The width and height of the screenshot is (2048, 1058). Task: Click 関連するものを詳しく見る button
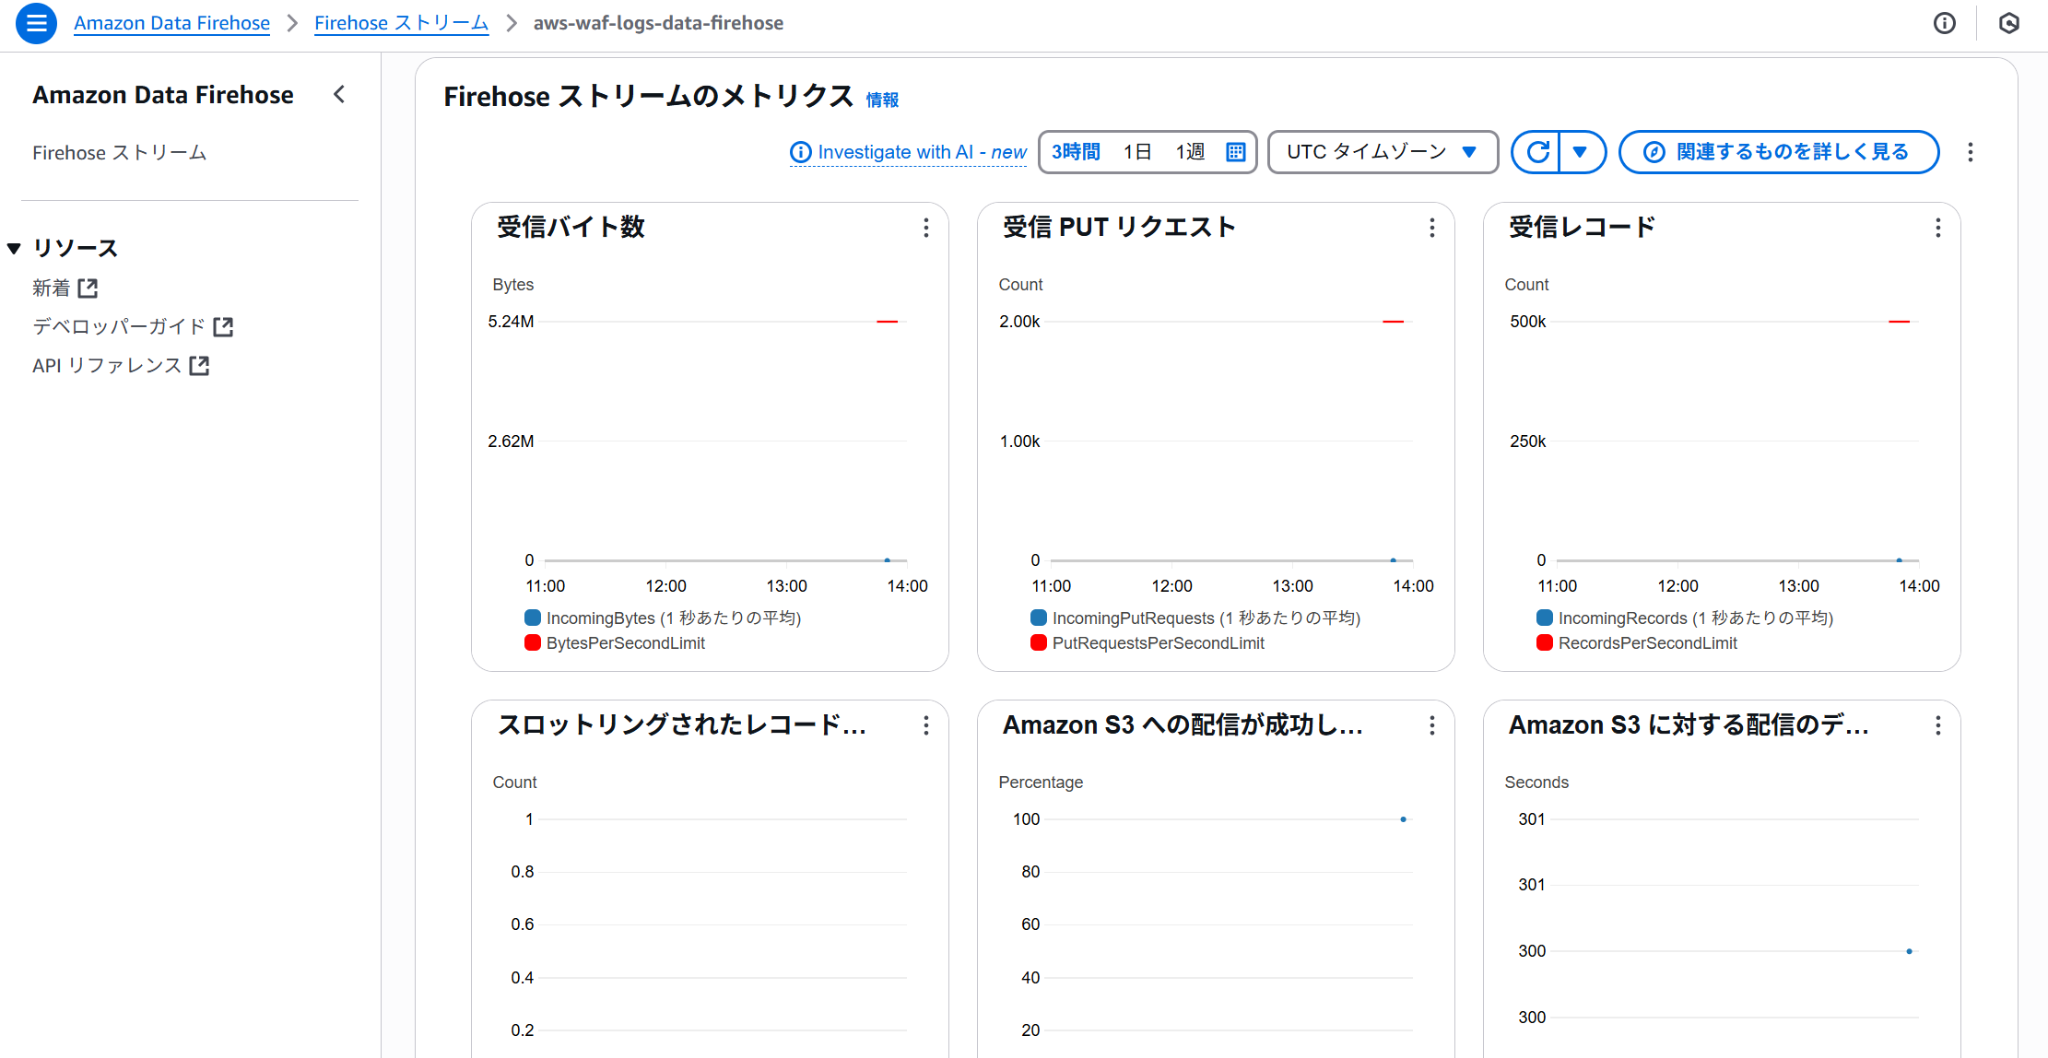(x=1778, y=152)
